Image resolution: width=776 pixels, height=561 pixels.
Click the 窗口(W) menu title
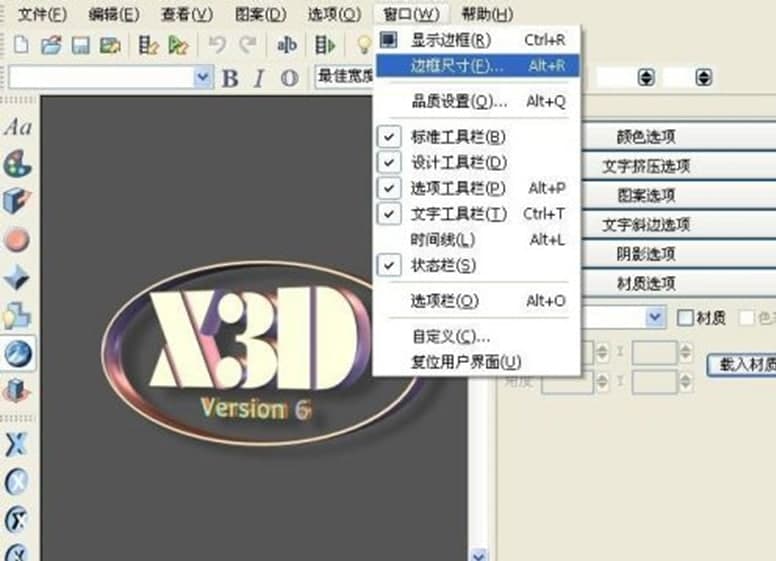[411, 14]
